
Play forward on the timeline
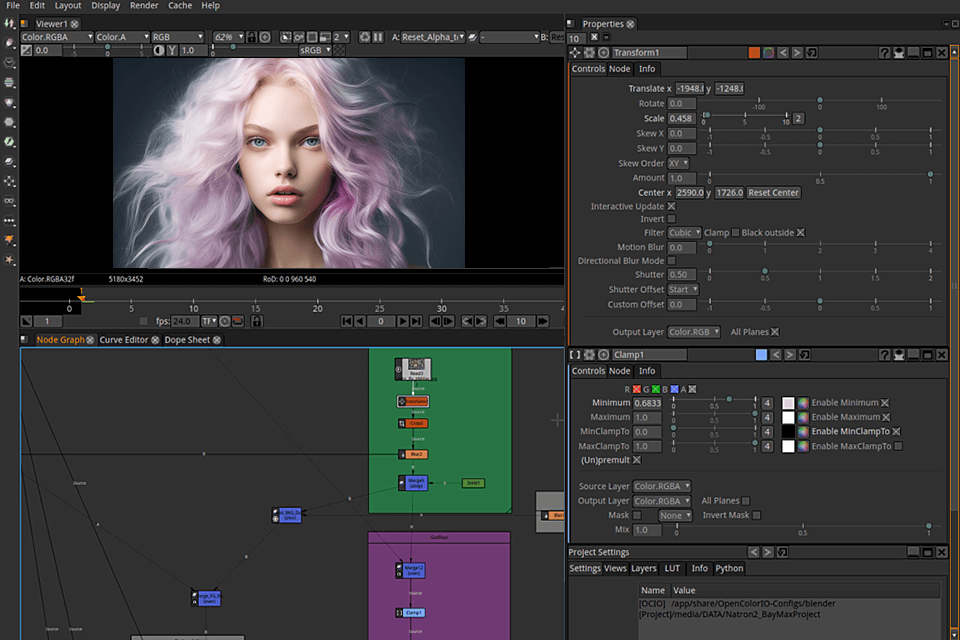point(402,321)
